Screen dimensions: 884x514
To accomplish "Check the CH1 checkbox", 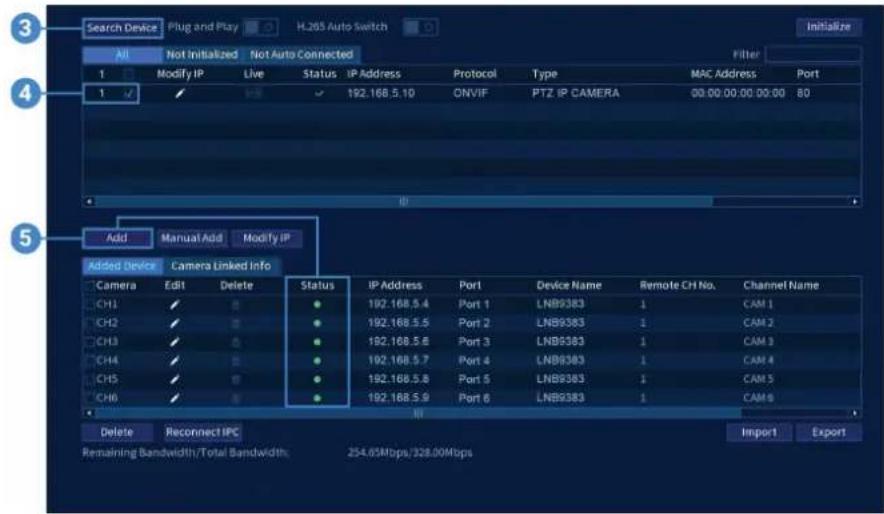I will point(89,304).
